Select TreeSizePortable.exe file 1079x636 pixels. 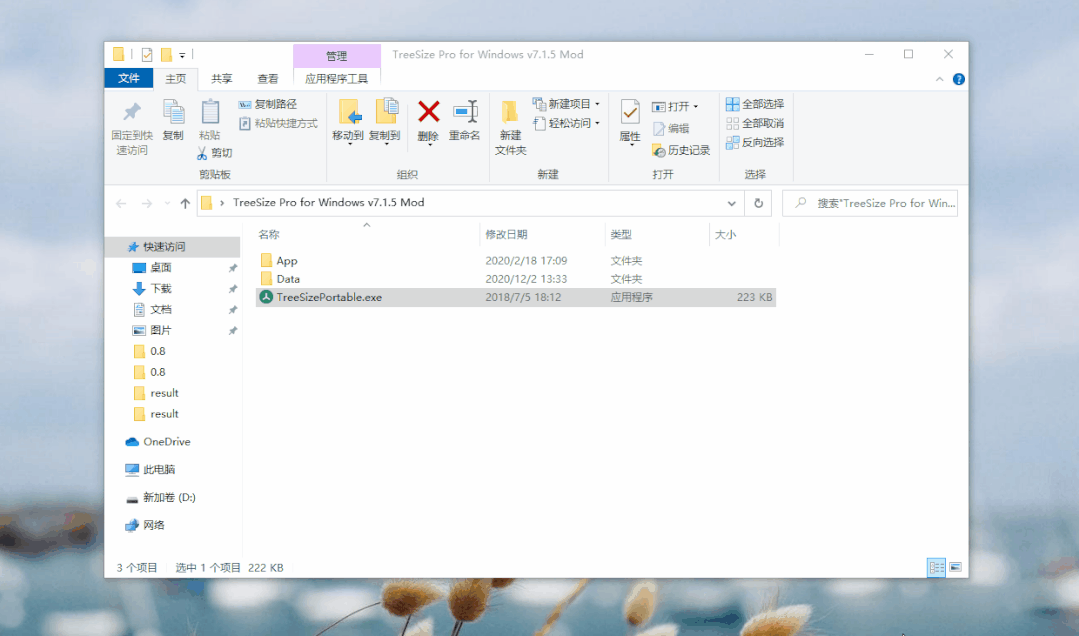515,297
